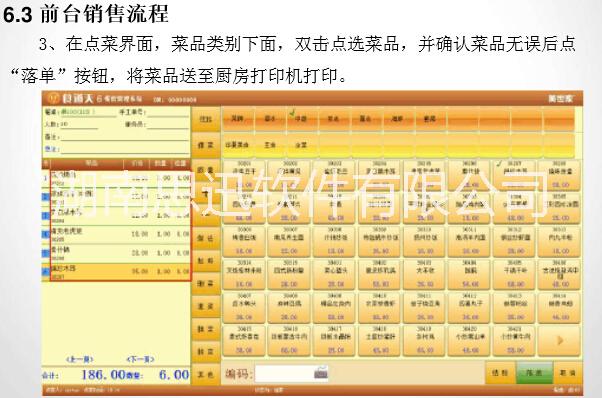Add dish 茶树菇 to the order
602x398 pixels.
pyautogui.click(x=424, y=340)
